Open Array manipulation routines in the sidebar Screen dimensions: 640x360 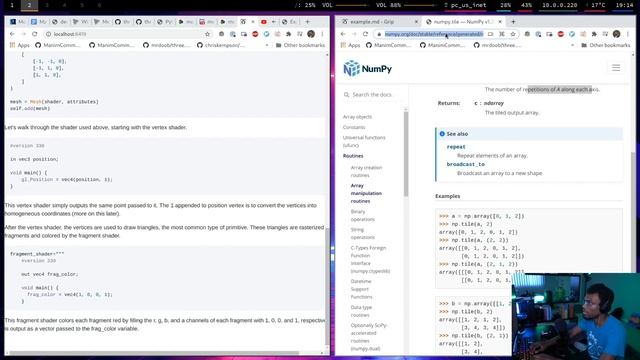[x=366, y=193]
